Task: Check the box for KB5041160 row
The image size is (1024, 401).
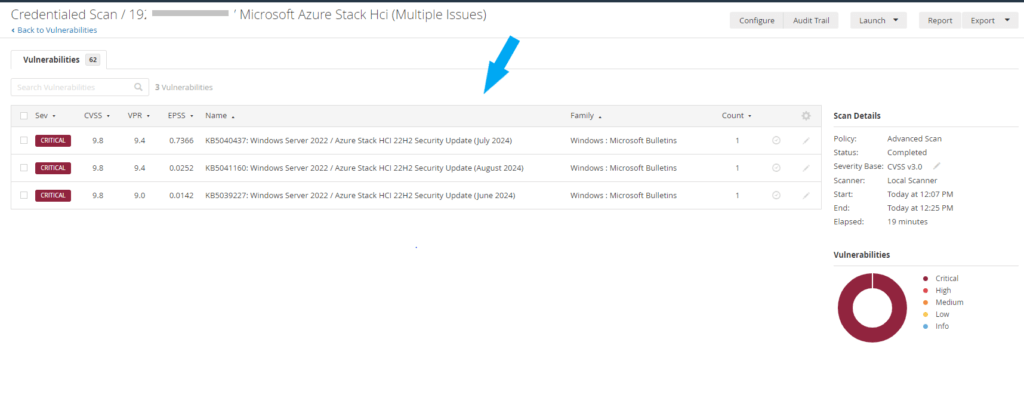Action: click(24, 168)
